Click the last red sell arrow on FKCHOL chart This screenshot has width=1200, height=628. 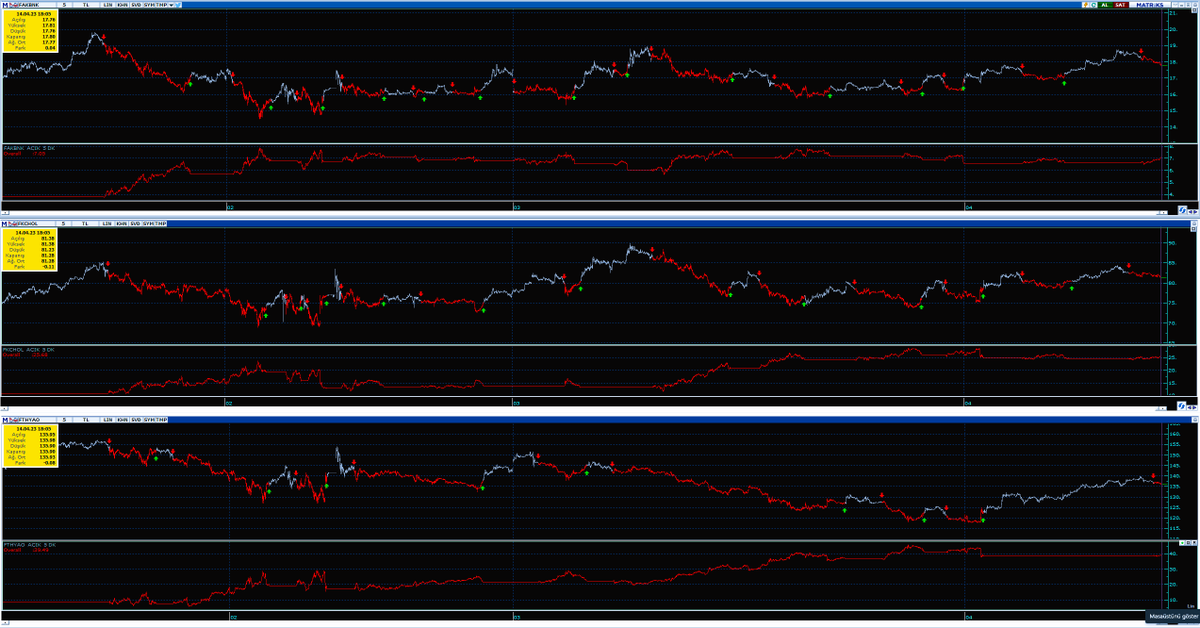click(x=1127, y=265)
